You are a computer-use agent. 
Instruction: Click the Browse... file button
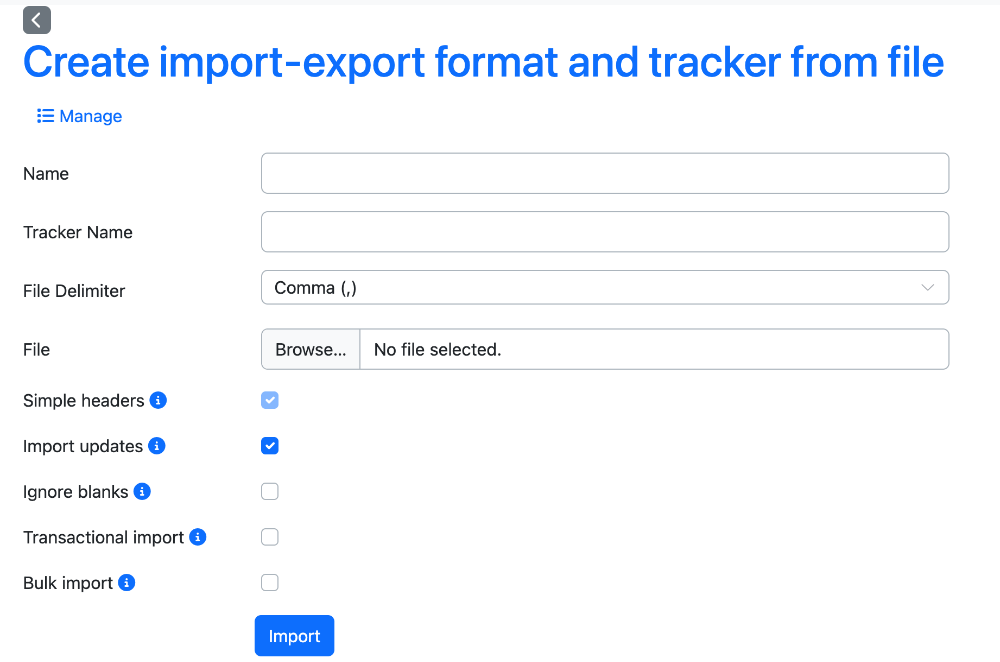click(x=311, y=349)
